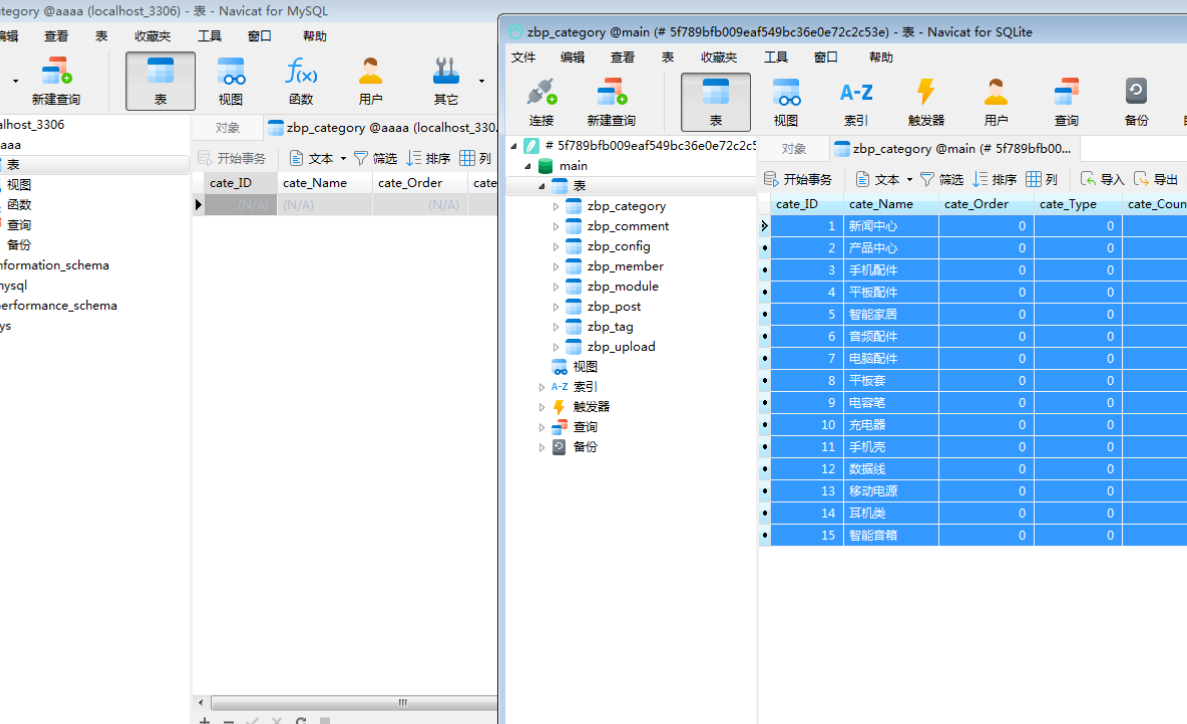Open the 帮助 menu in the MySQL window

(314, 36)
